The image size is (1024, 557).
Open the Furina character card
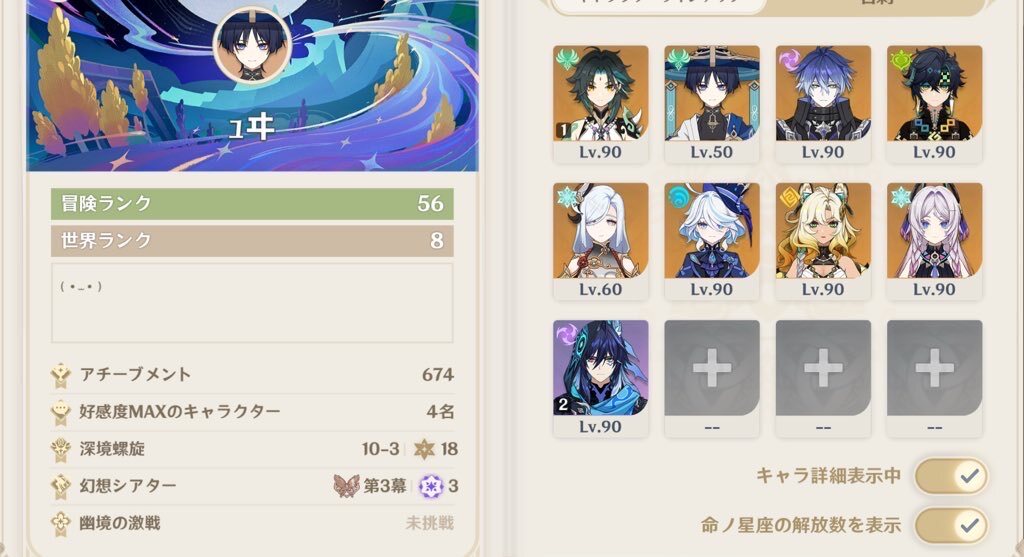tap(711, 241)
